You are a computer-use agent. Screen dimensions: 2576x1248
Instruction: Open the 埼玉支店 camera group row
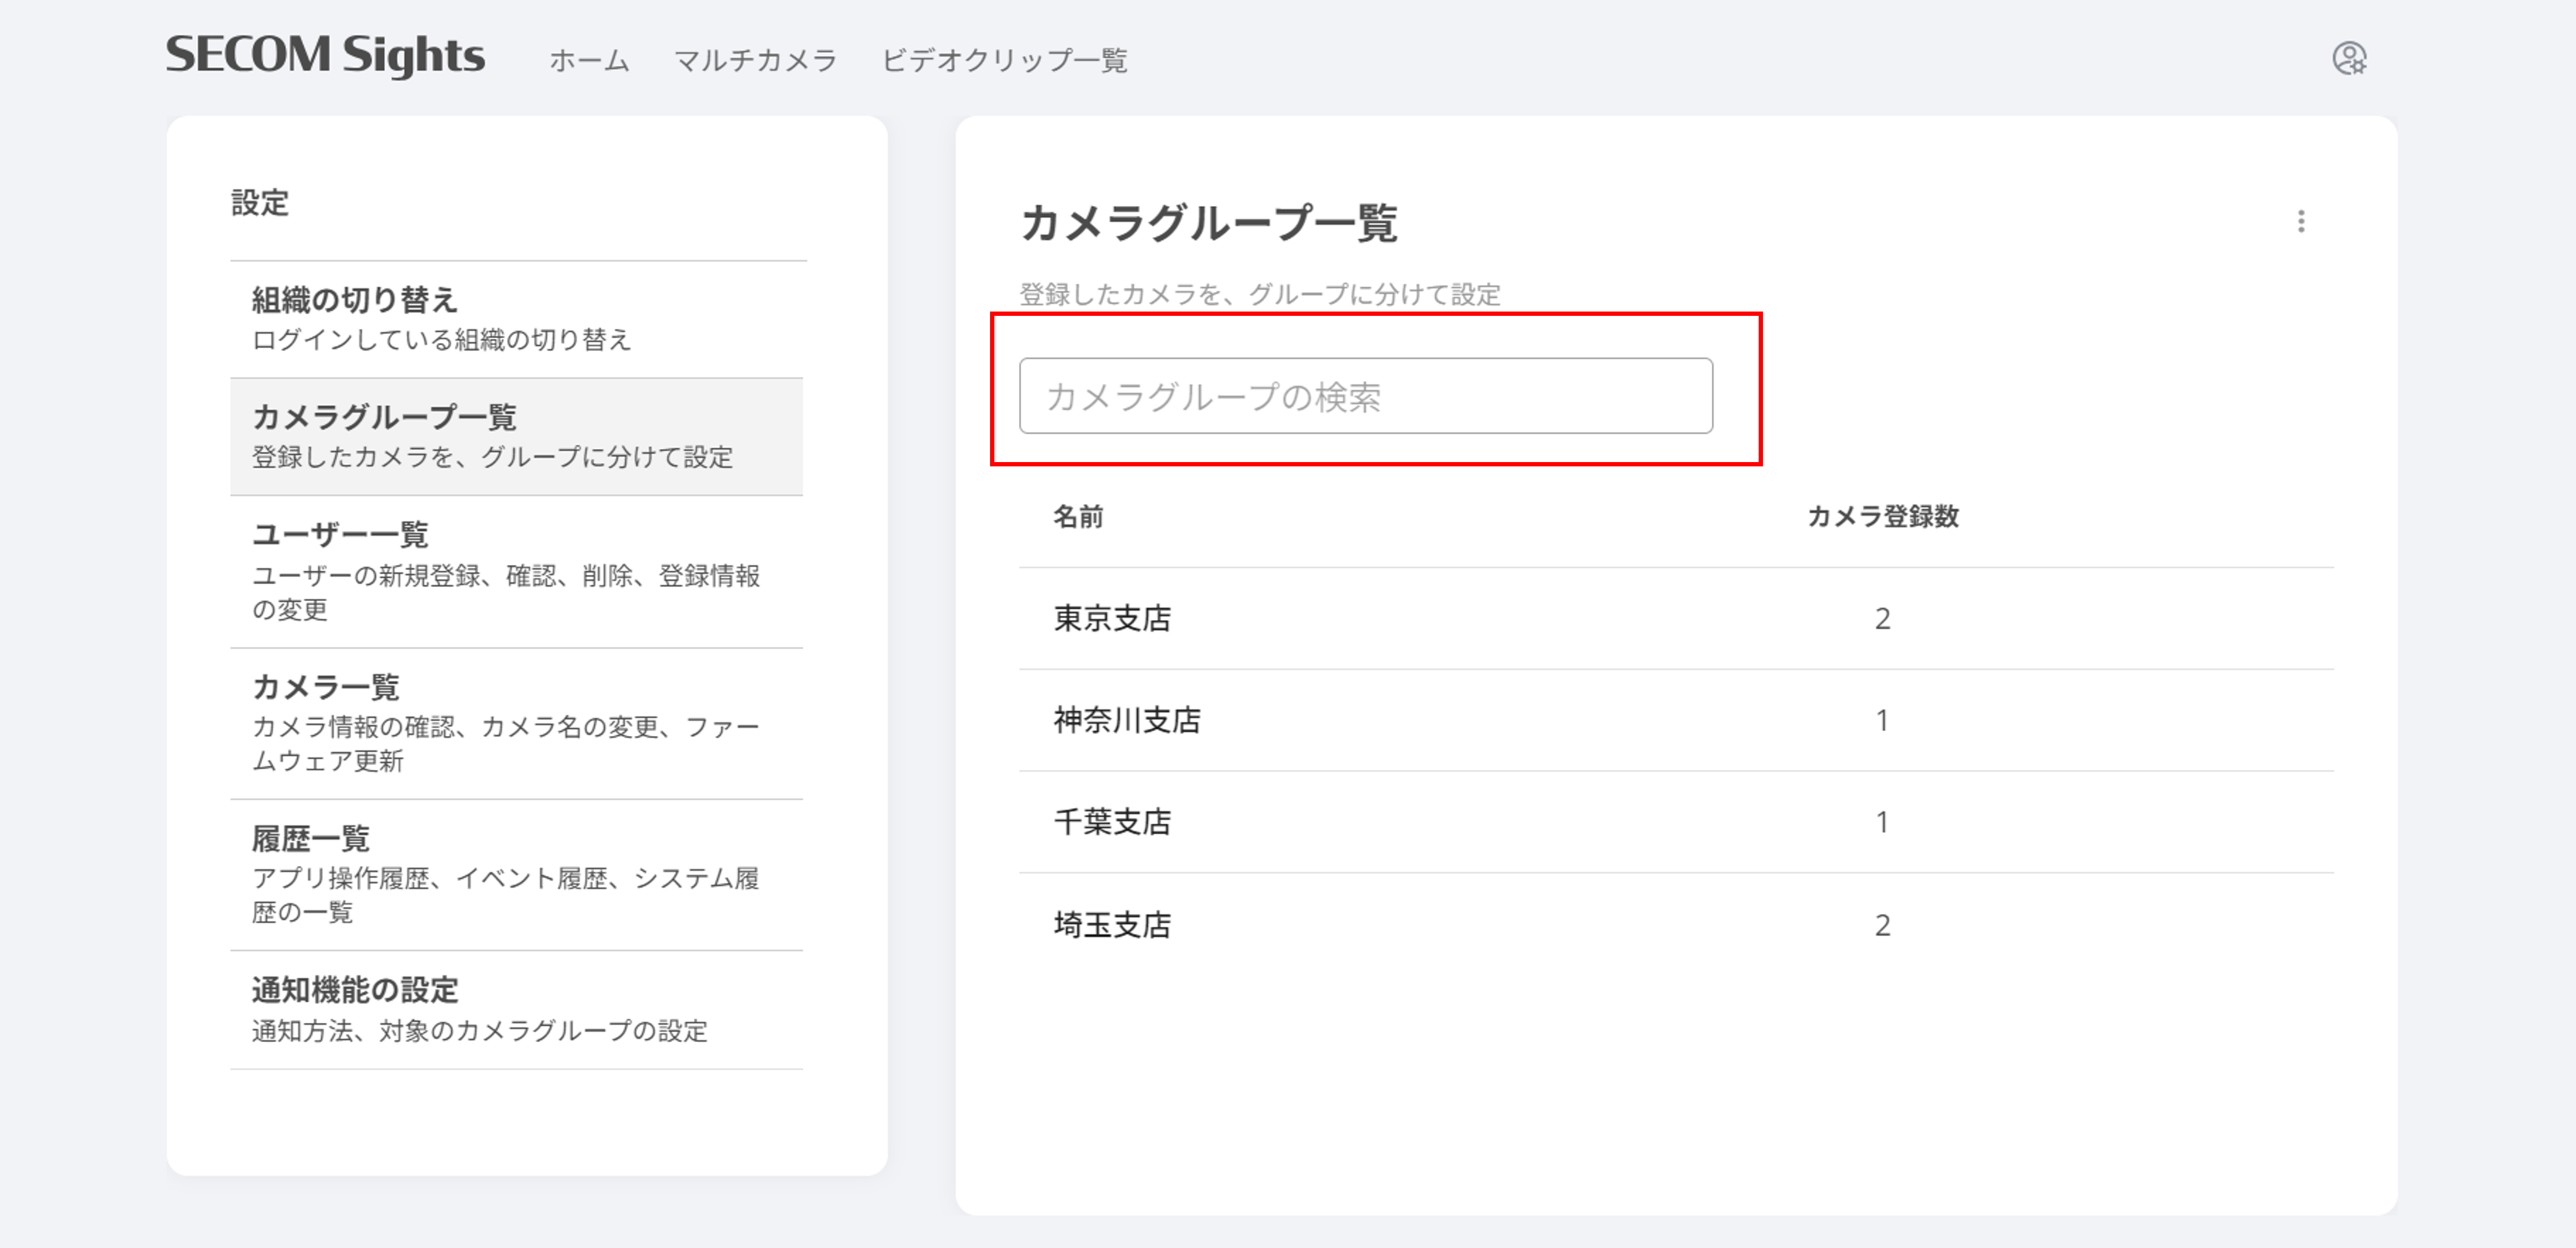pyautogui.click(x=1676, y=925)
